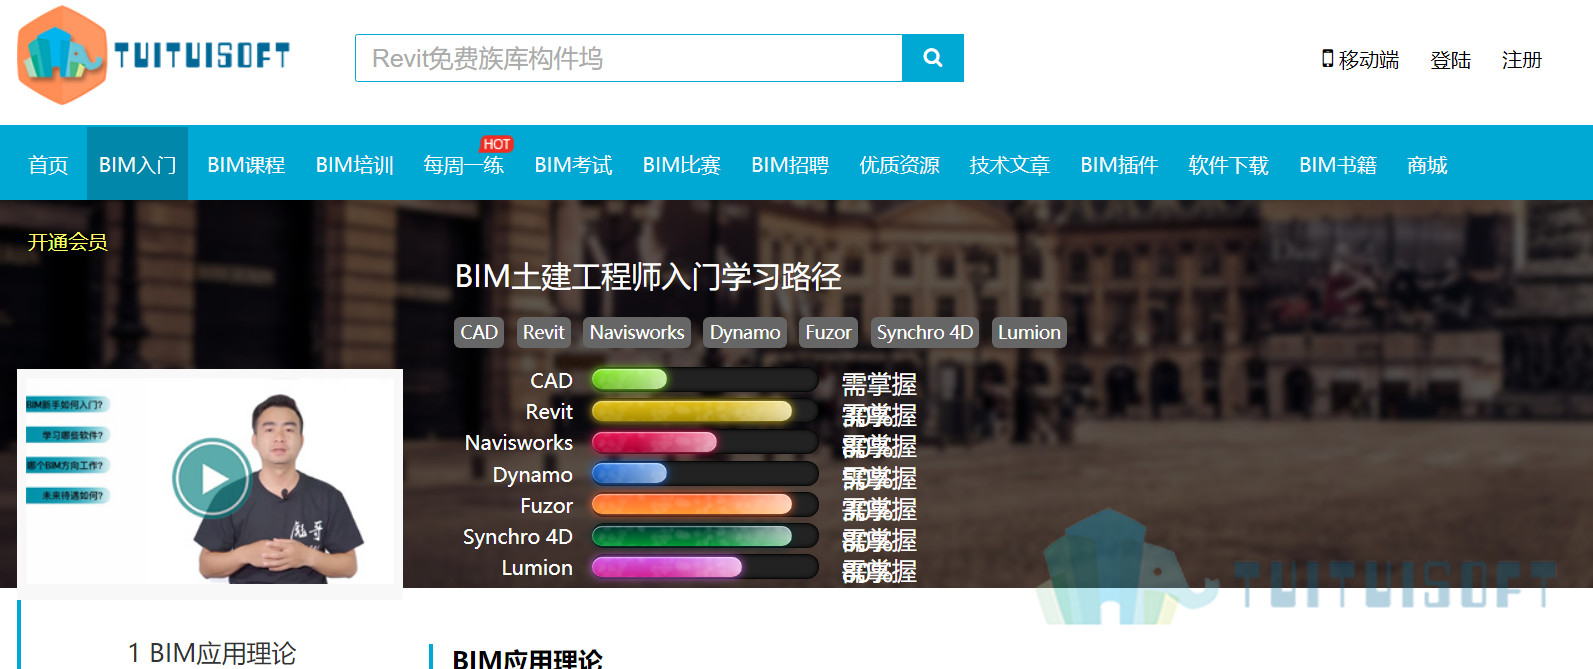The height and width of the screenshot is (669, 1593).
Task: Open the 每周一练 nav item
Action: (x=463, y=164)
